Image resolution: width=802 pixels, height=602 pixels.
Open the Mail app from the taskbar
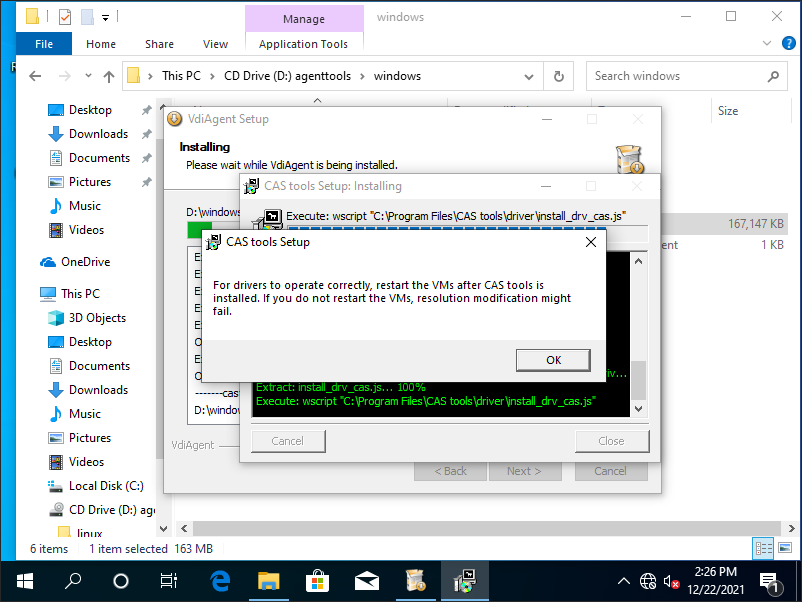pos(366,581)
